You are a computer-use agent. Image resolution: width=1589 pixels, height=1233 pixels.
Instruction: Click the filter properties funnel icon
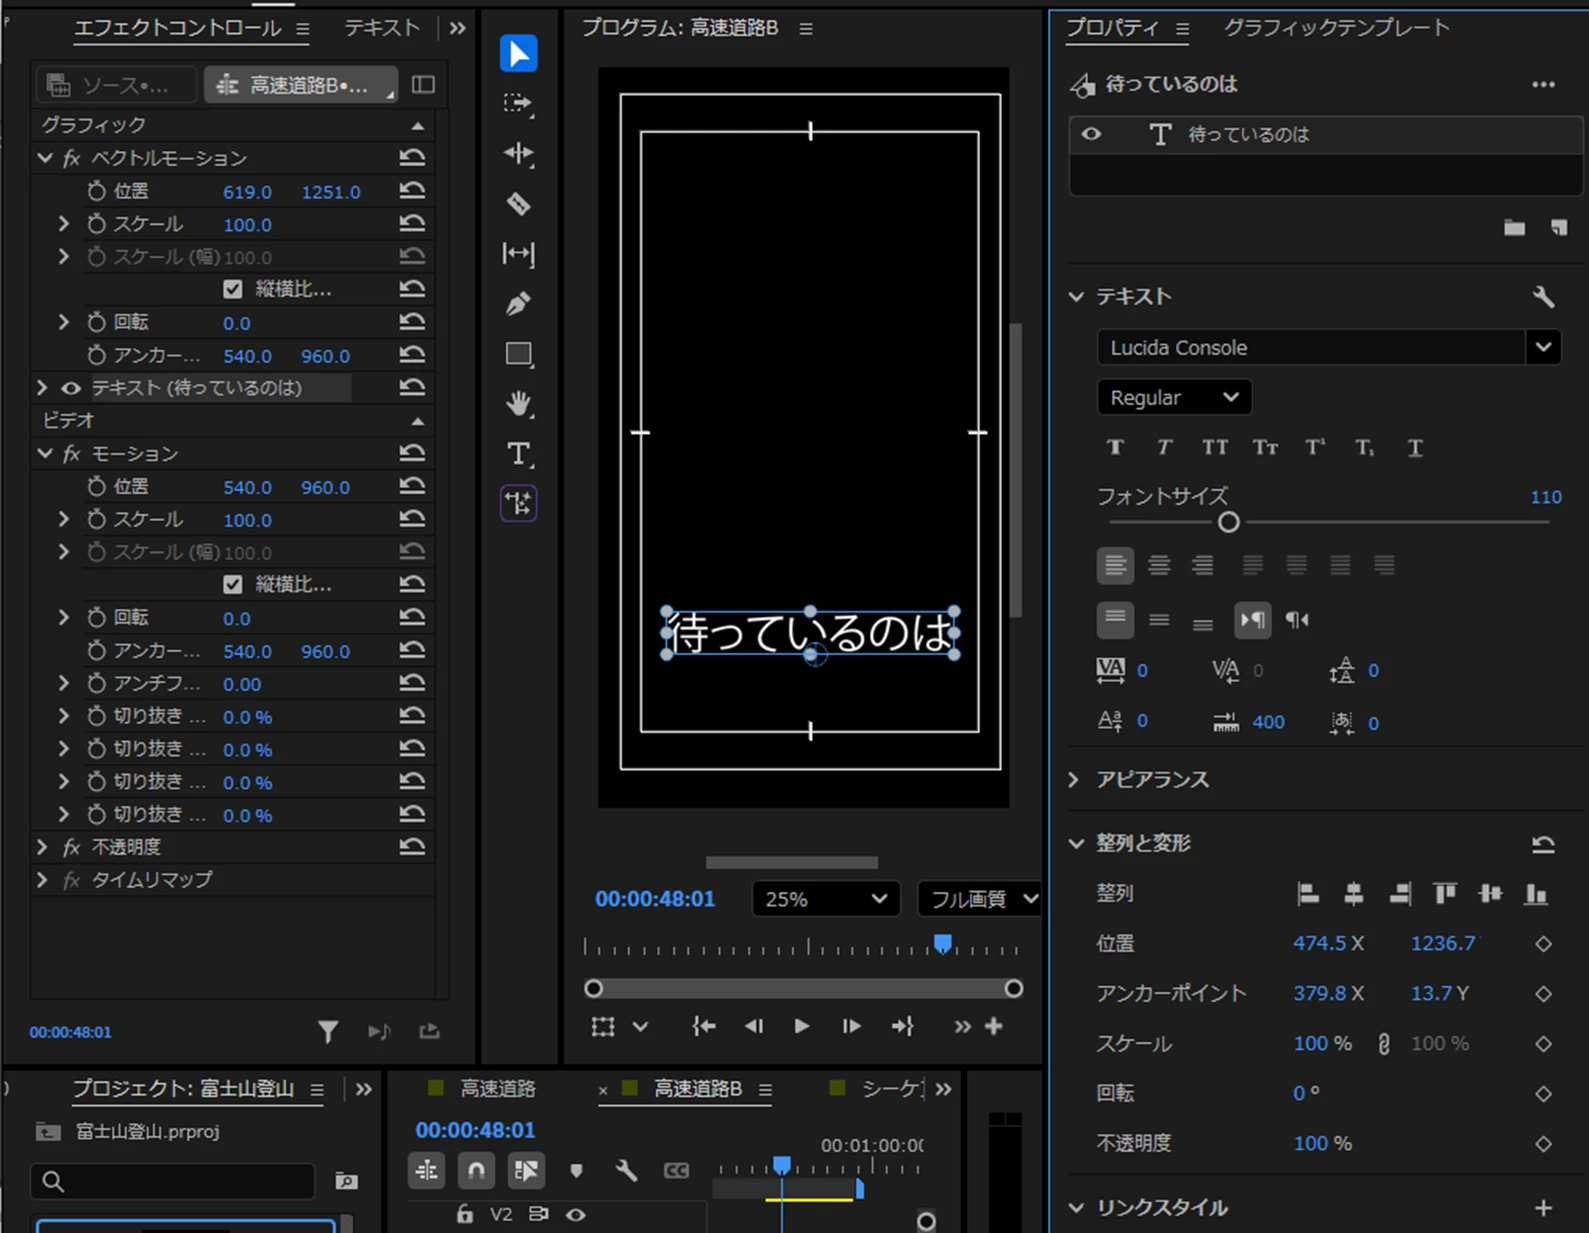click(328, 1032)
